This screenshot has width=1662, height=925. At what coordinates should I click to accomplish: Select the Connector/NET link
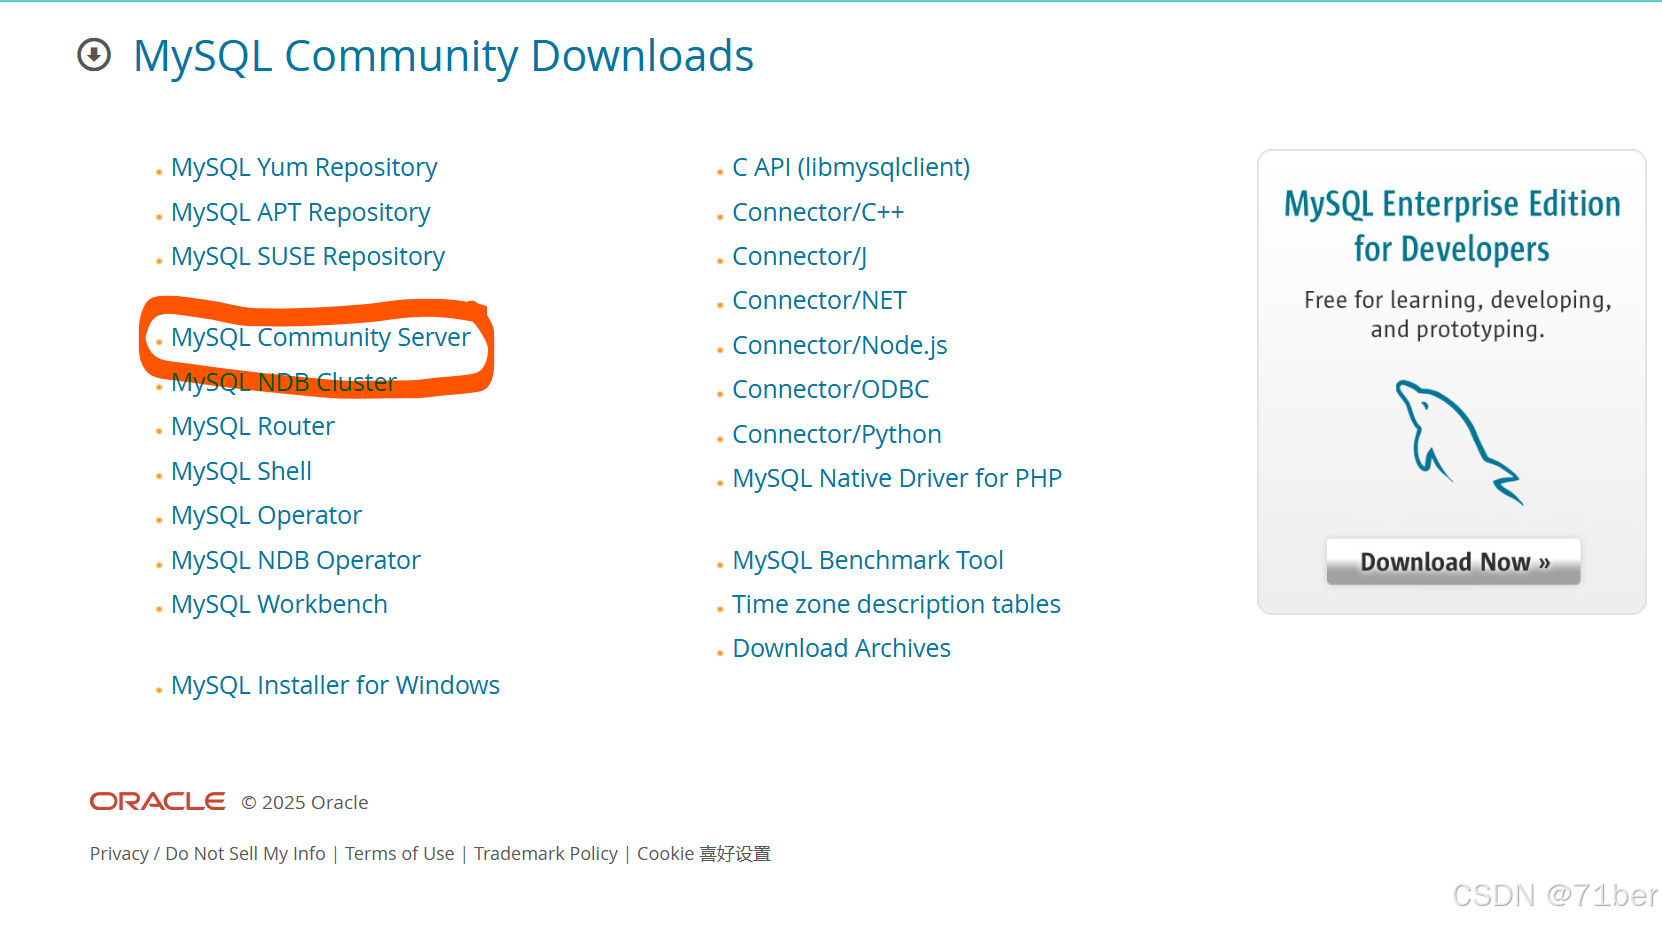[819, 300]
